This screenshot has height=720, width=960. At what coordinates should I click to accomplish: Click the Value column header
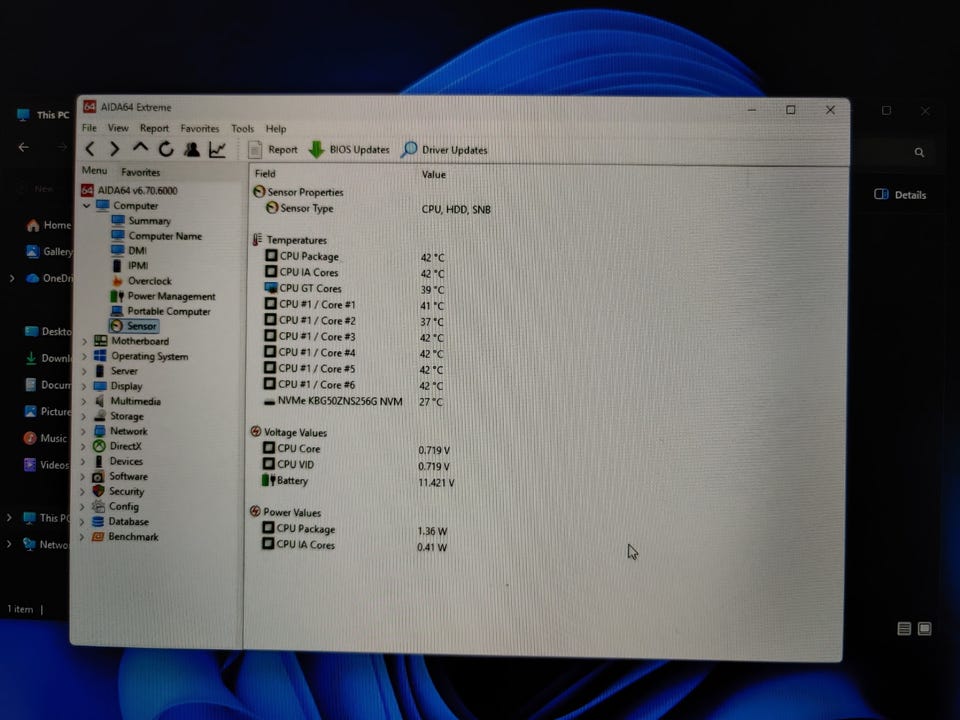[433, 174]
